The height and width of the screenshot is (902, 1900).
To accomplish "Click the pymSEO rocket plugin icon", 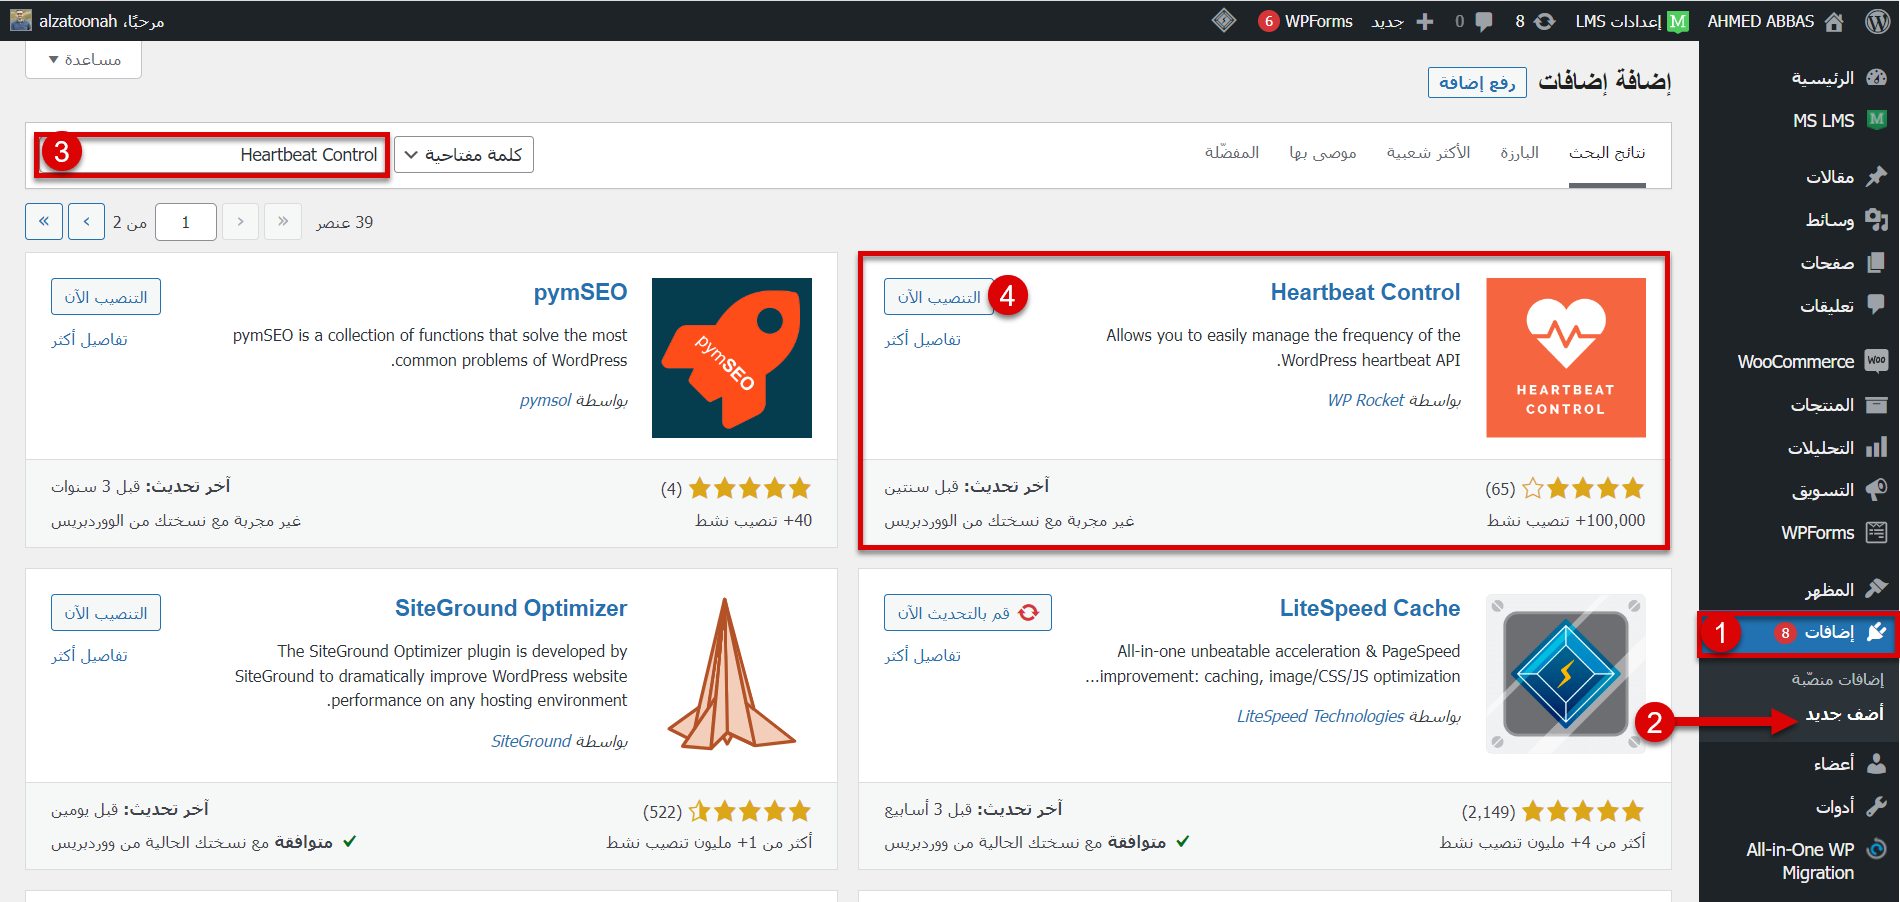I will [x=731, y=358].
